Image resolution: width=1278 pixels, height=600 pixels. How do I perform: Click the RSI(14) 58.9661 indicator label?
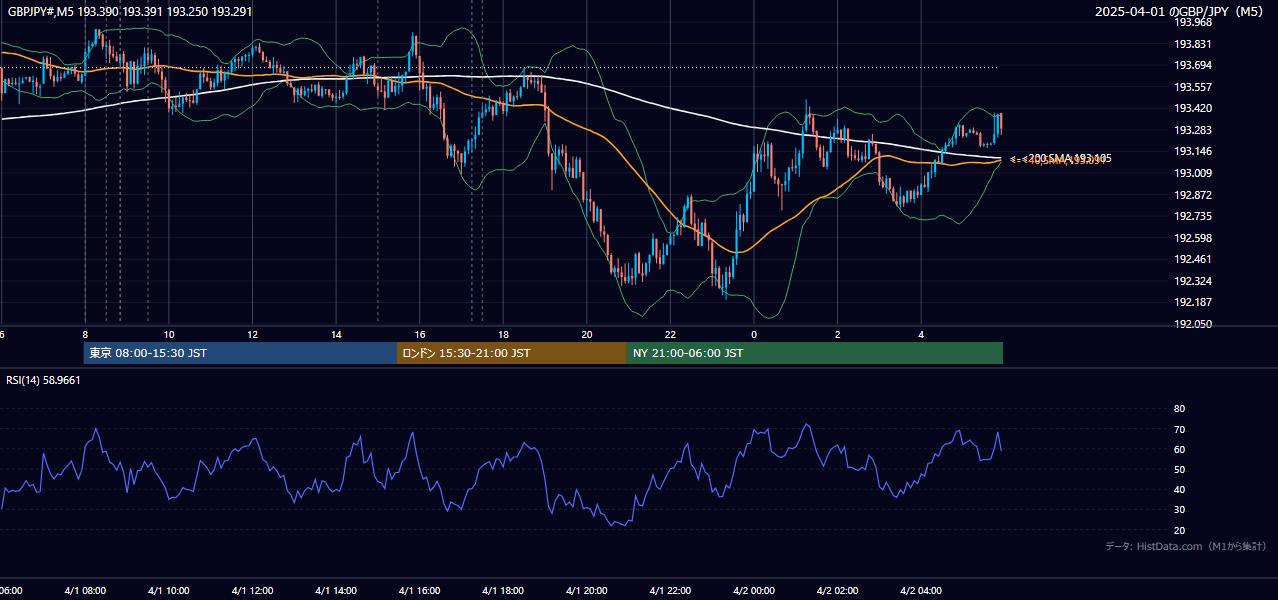click(x=44, y=380)
